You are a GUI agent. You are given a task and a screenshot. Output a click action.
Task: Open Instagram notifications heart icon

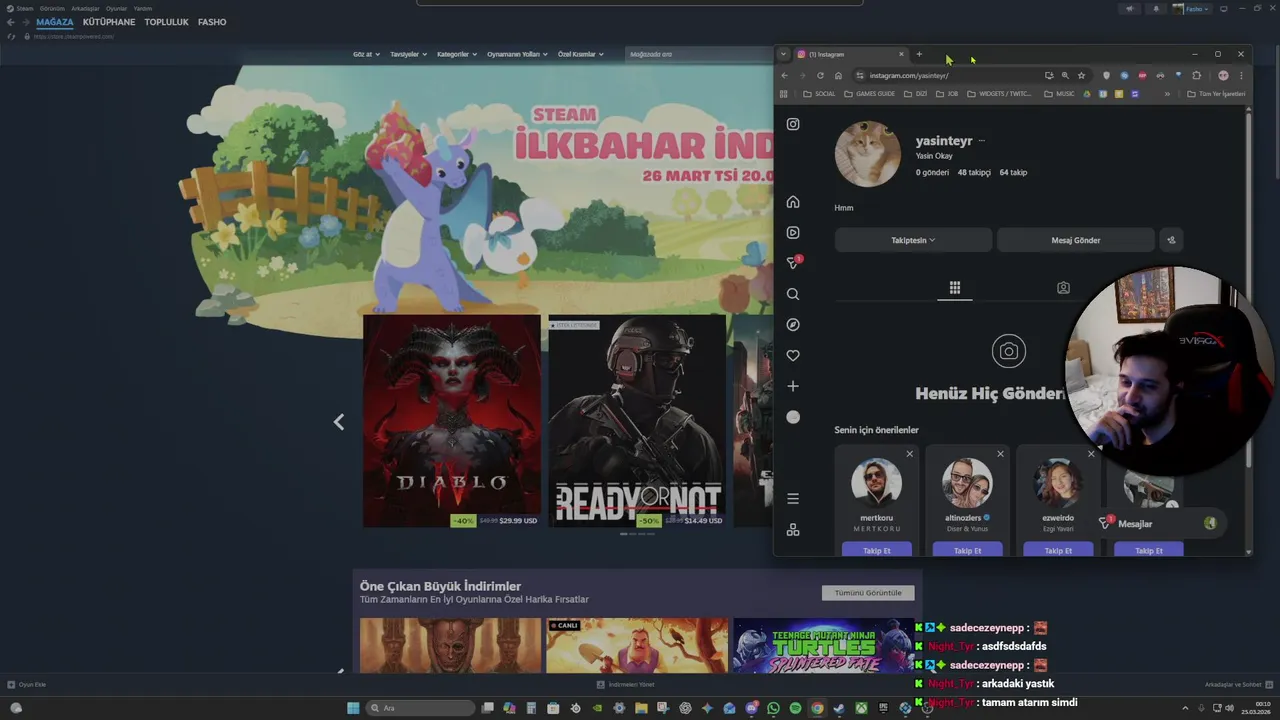tap(793, 355)
